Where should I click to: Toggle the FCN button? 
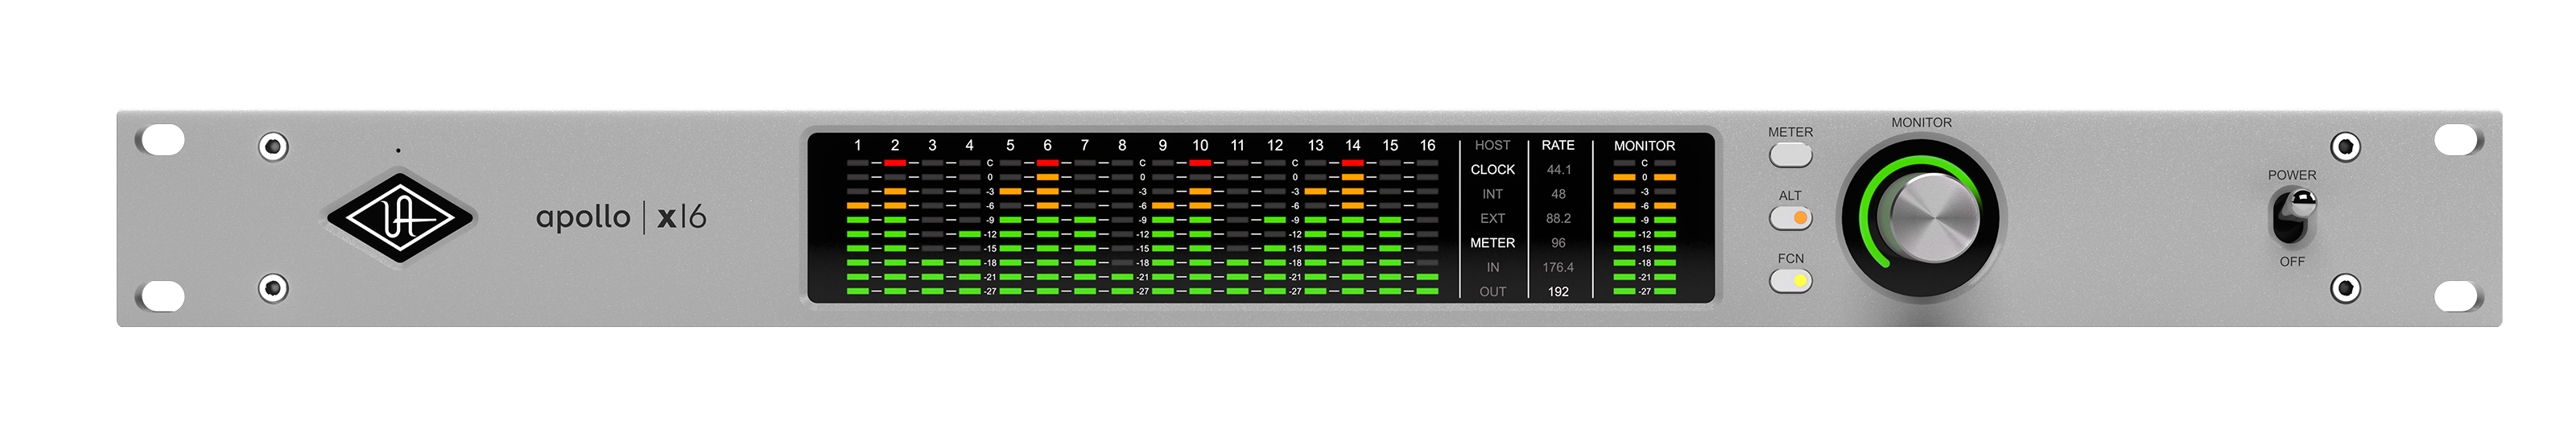[x=1790, y=281]
